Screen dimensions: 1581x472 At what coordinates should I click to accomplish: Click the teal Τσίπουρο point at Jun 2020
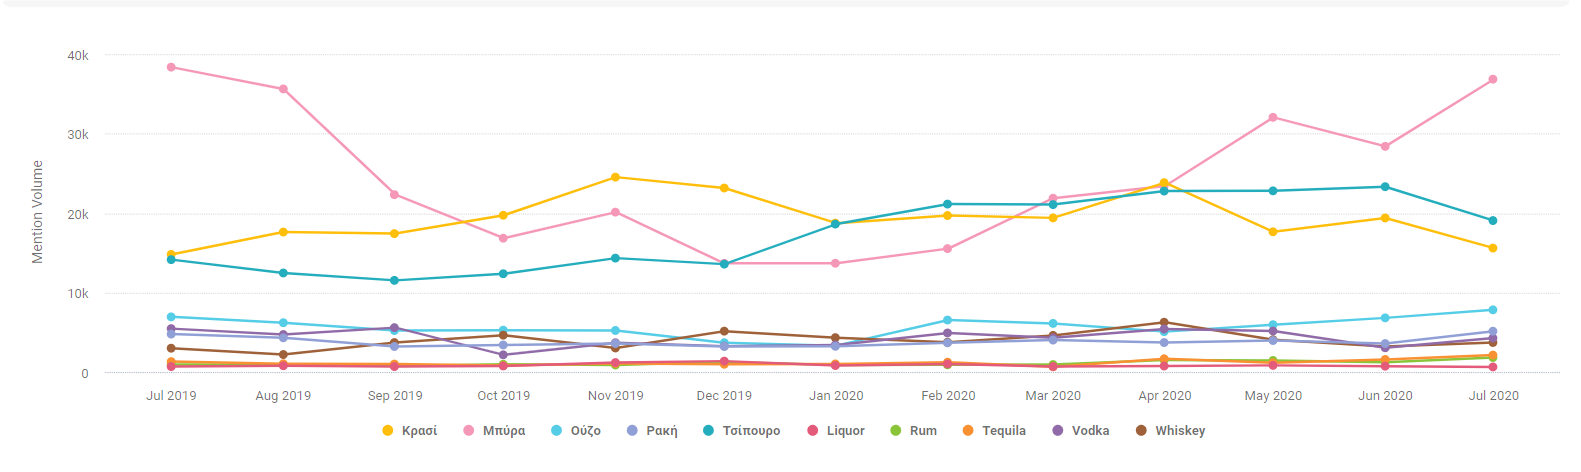pyautogui.click(x=1385, y=187)
